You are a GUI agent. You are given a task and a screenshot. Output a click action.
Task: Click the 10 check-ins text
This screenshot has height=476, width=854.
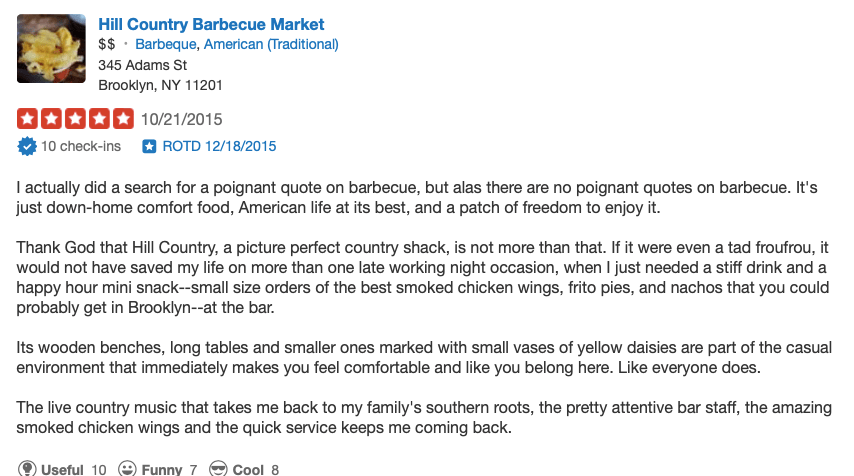click(81, 146)
